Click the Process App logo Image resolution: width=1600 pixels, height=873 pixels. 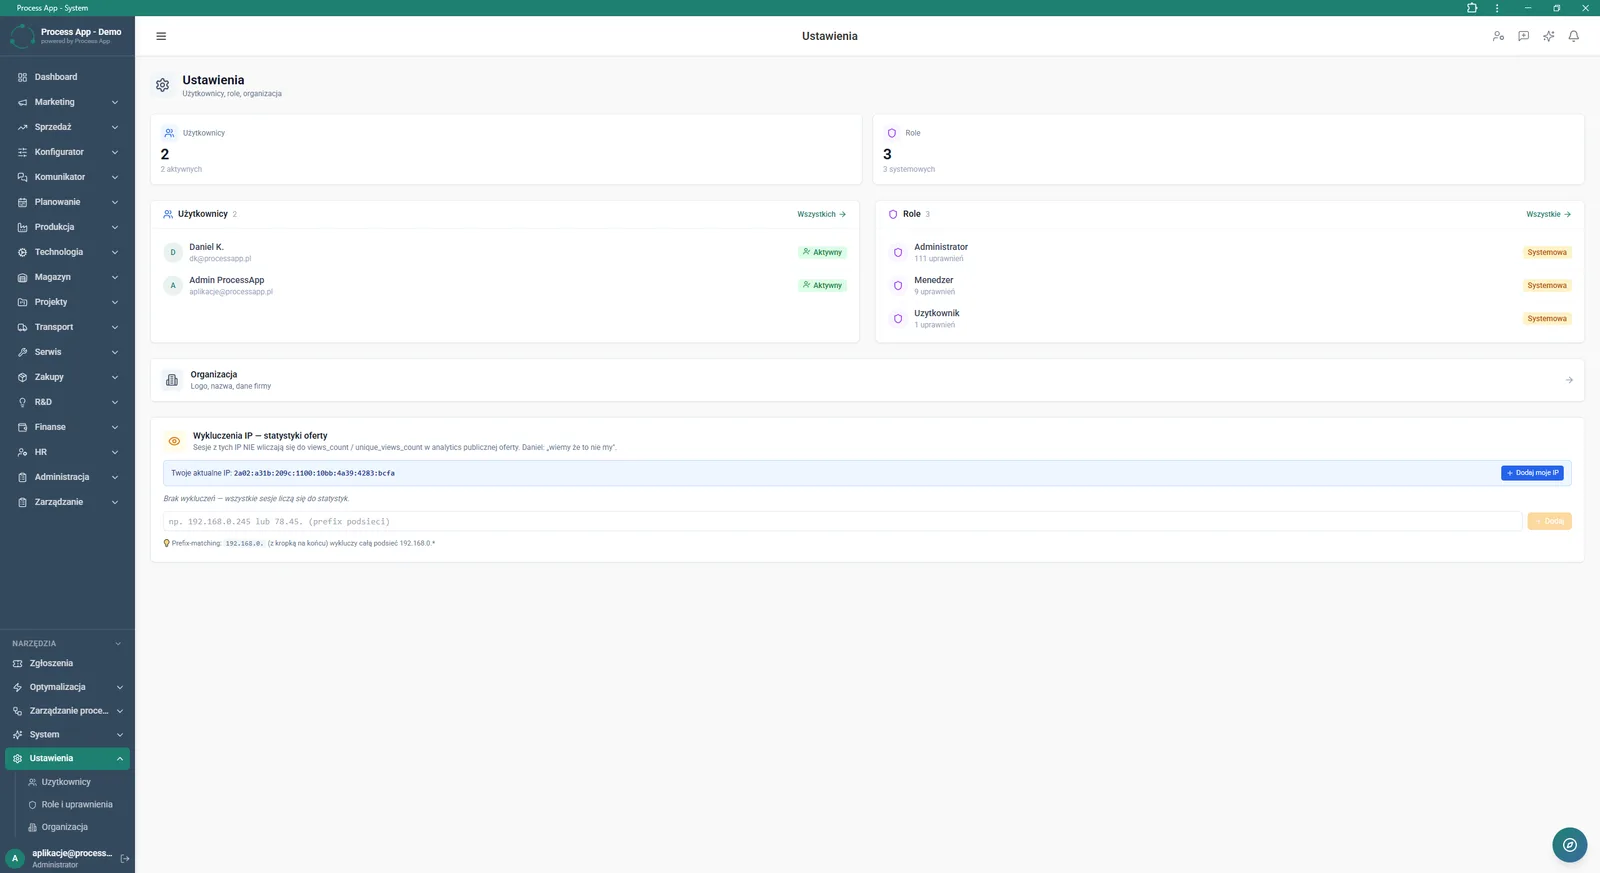point(22,36)
